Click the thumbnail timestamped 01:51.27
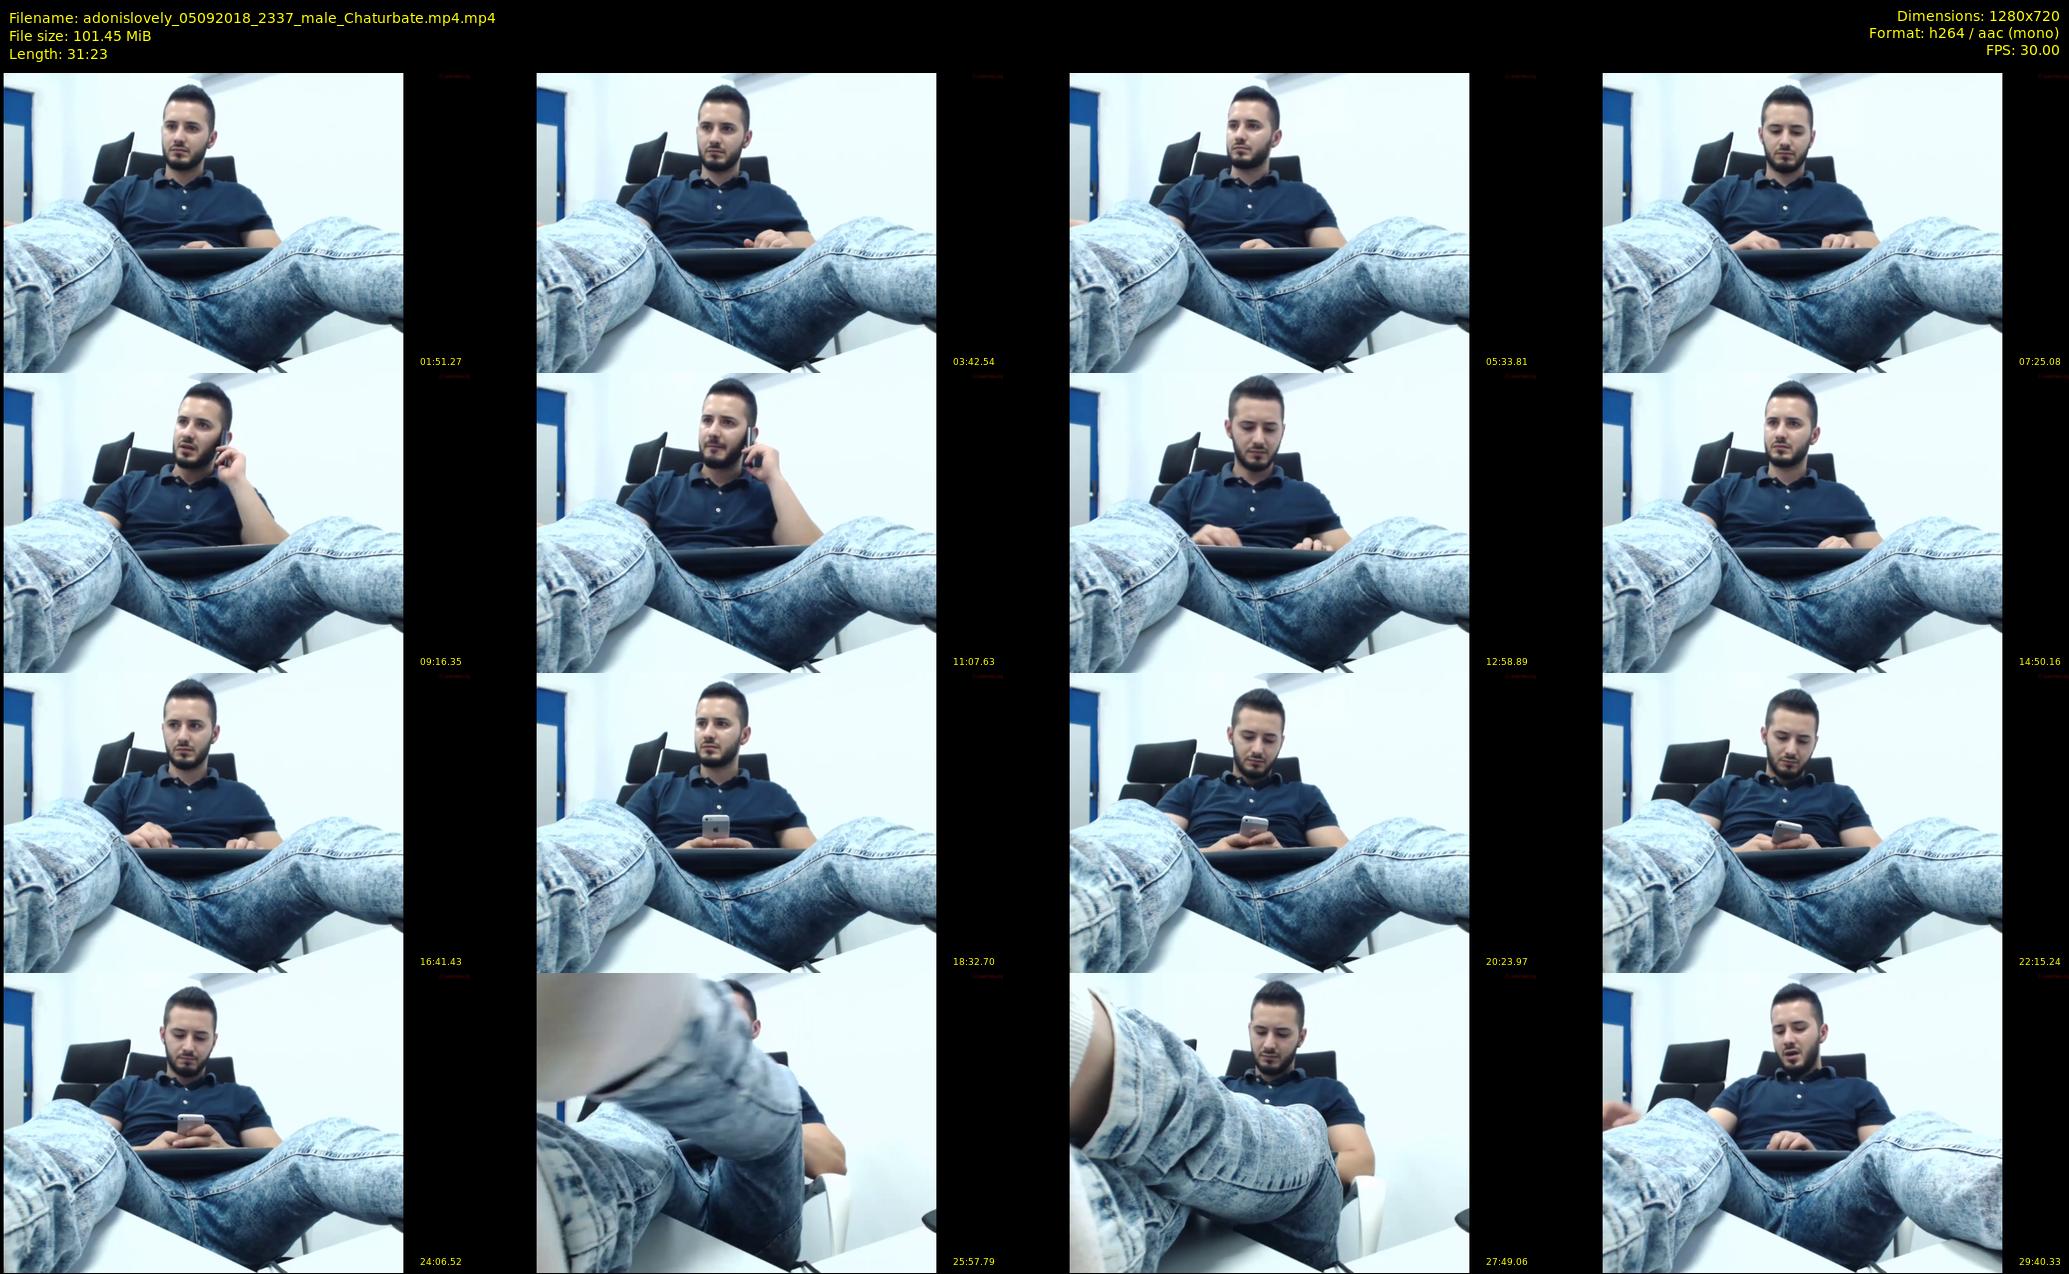2069x1274 pixels. click(203, 222)
